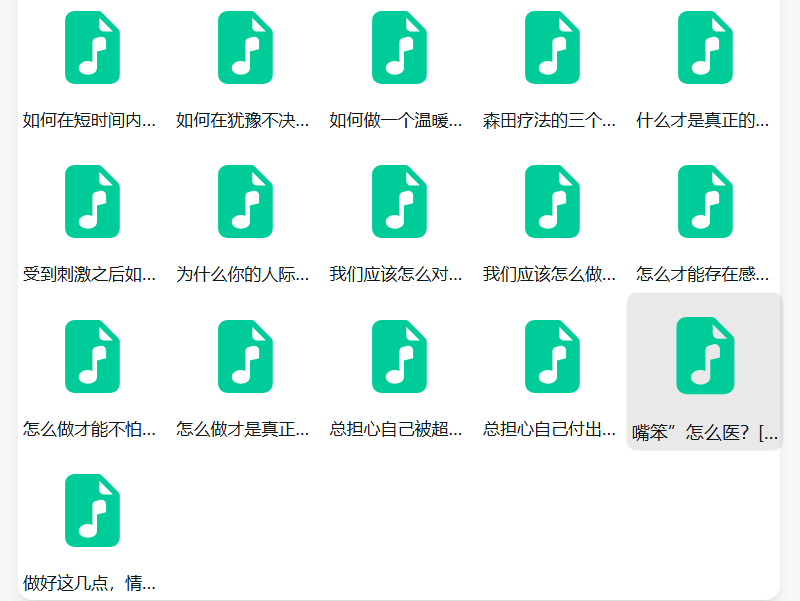Screen dimensions: 800x601
Task: Select audio file icon above 我们应该怎么做...
Action: pos(552,202)
